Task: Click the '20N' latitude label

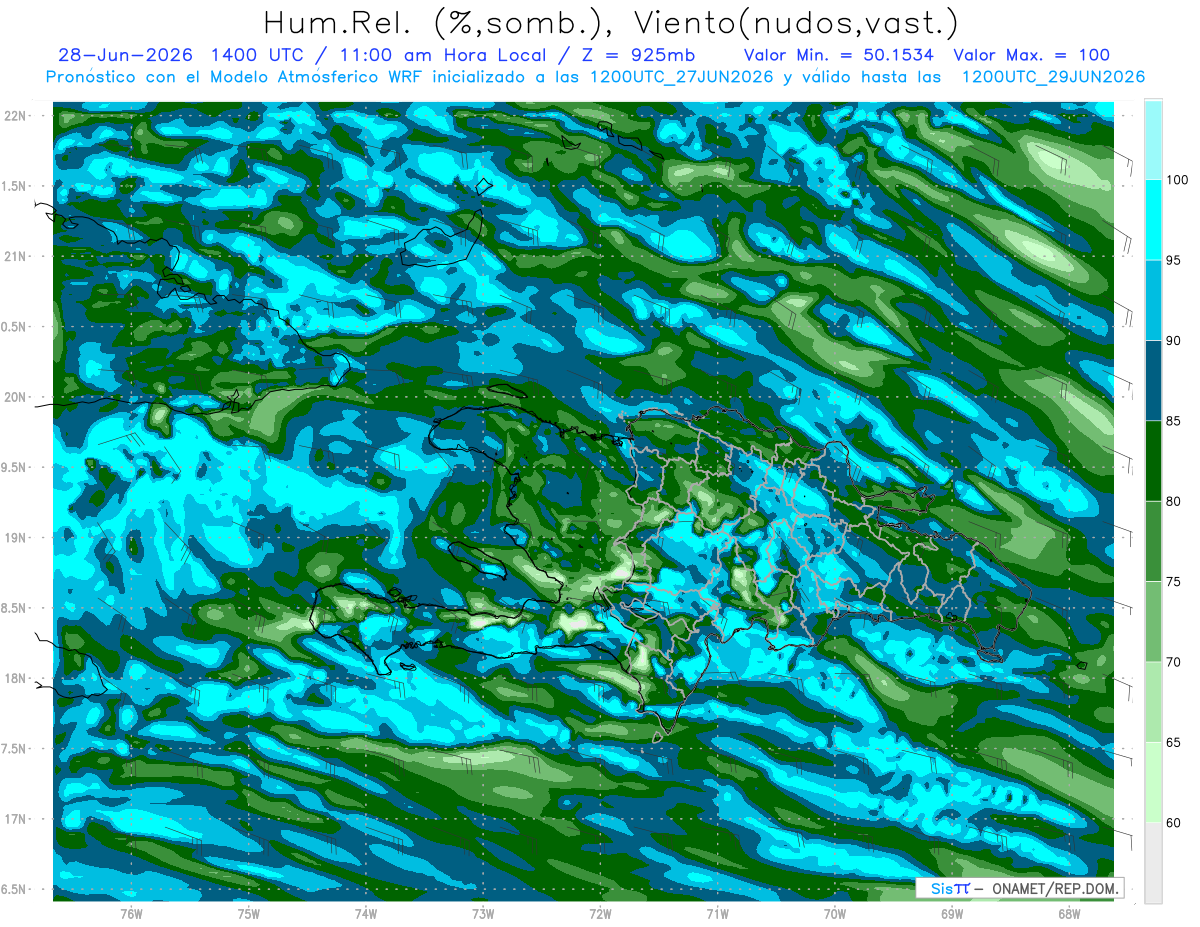Action: click(16, 397)
